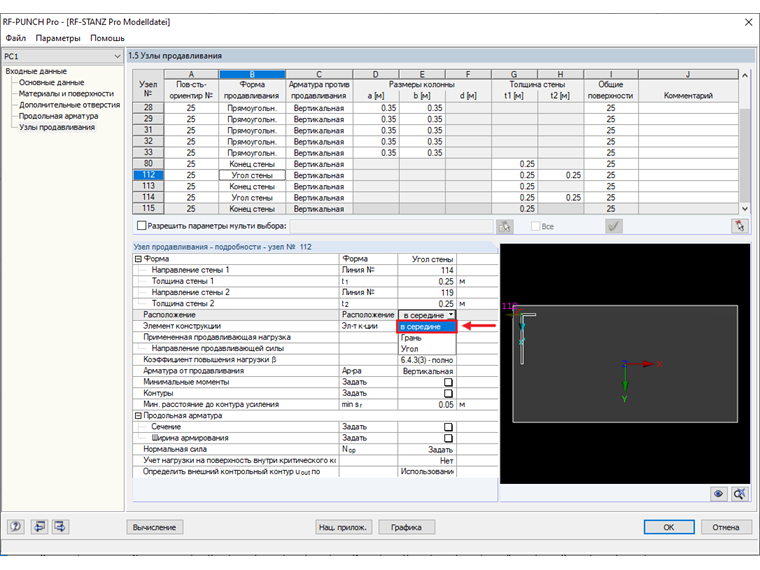Open the Расположение dropdown arrow

[451, 315]
